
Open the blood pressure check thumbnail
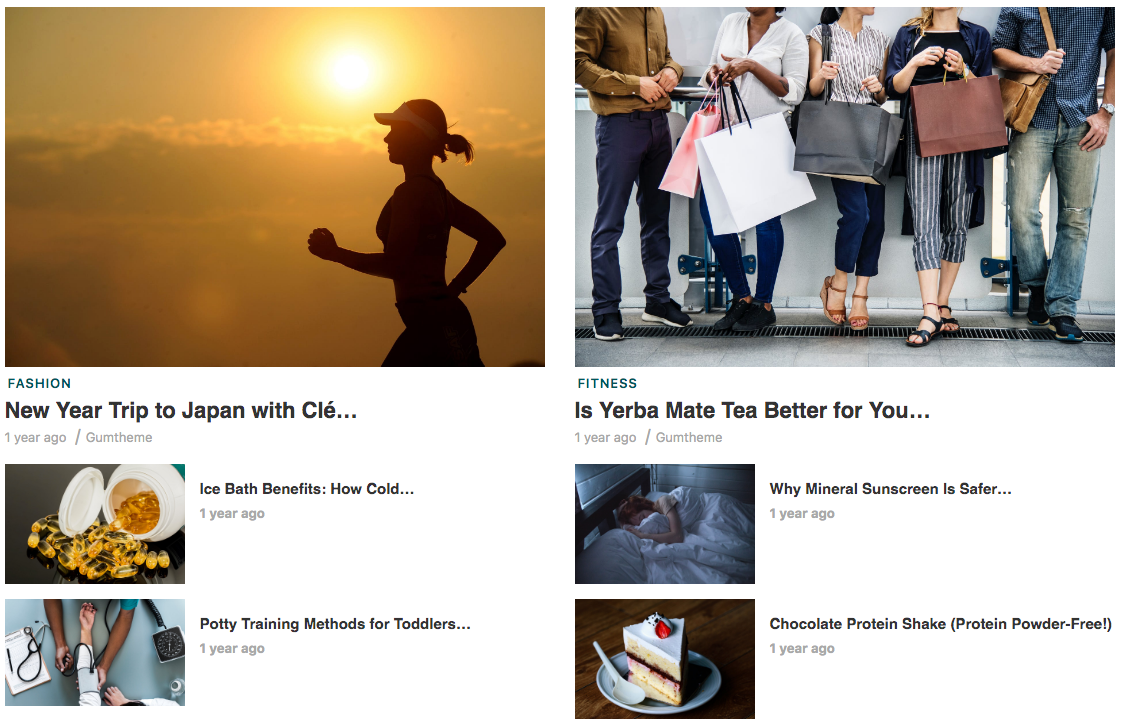pyautogui.click(x=95, y=652)
